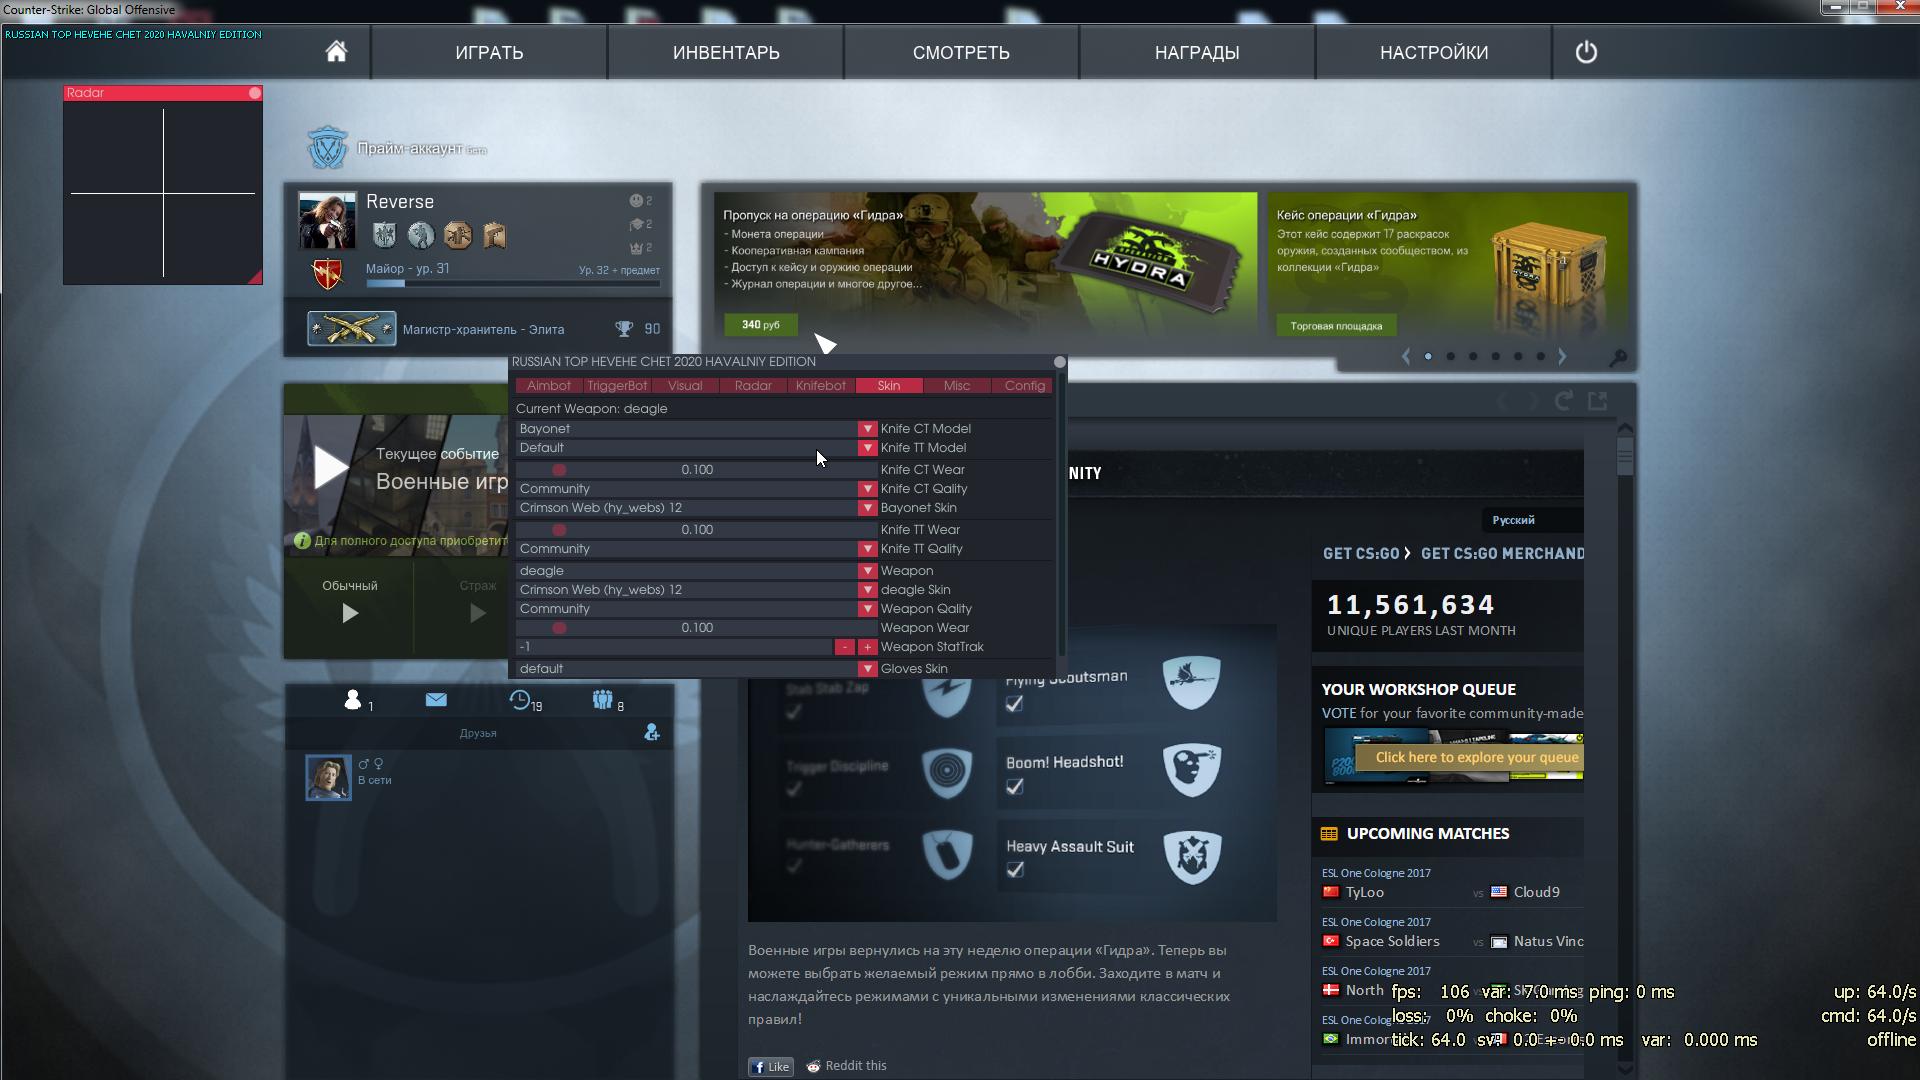Increase Weapon StatTrak with plus button
Screen dimensions: 1920x1080
click(x=867, y=648)
